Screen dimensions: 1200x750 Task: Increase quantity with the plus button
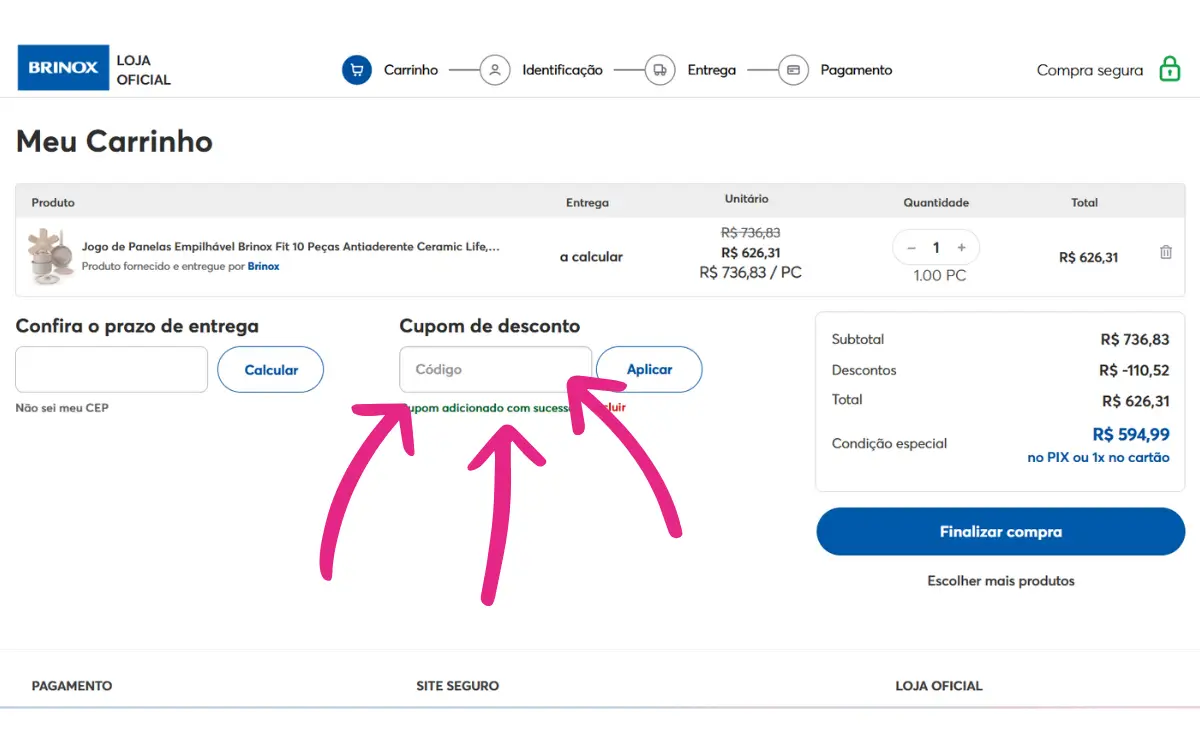click(x=961, y=247)
